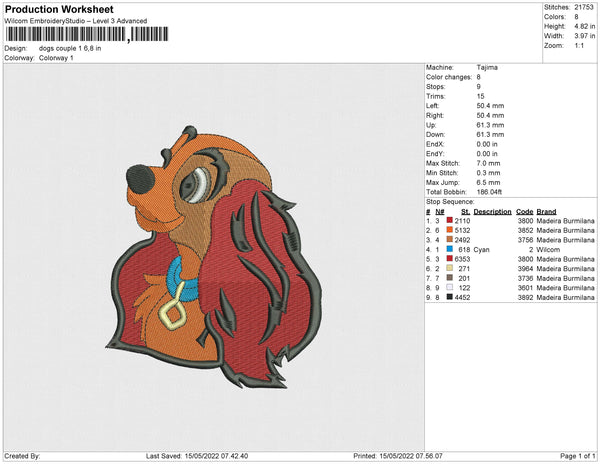Click the Width value 3.97 in
This screenshot has height=464, width=600.
pyautogui.click(x=584, y=36)
